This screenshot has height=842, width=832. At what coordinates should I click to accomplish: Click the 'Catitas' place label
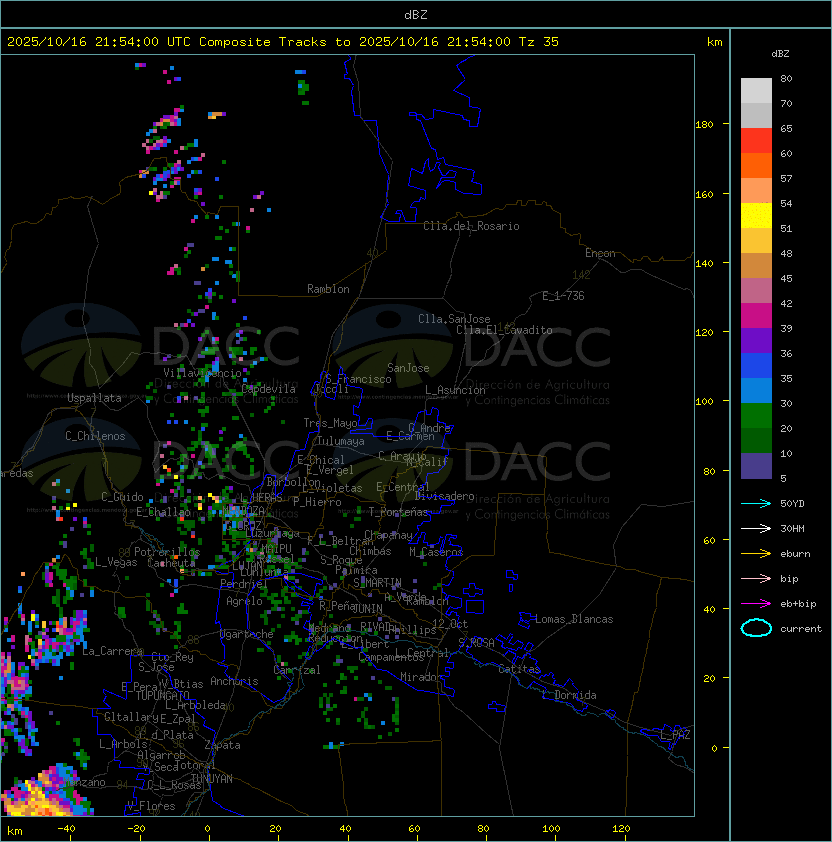click(519, 669)
